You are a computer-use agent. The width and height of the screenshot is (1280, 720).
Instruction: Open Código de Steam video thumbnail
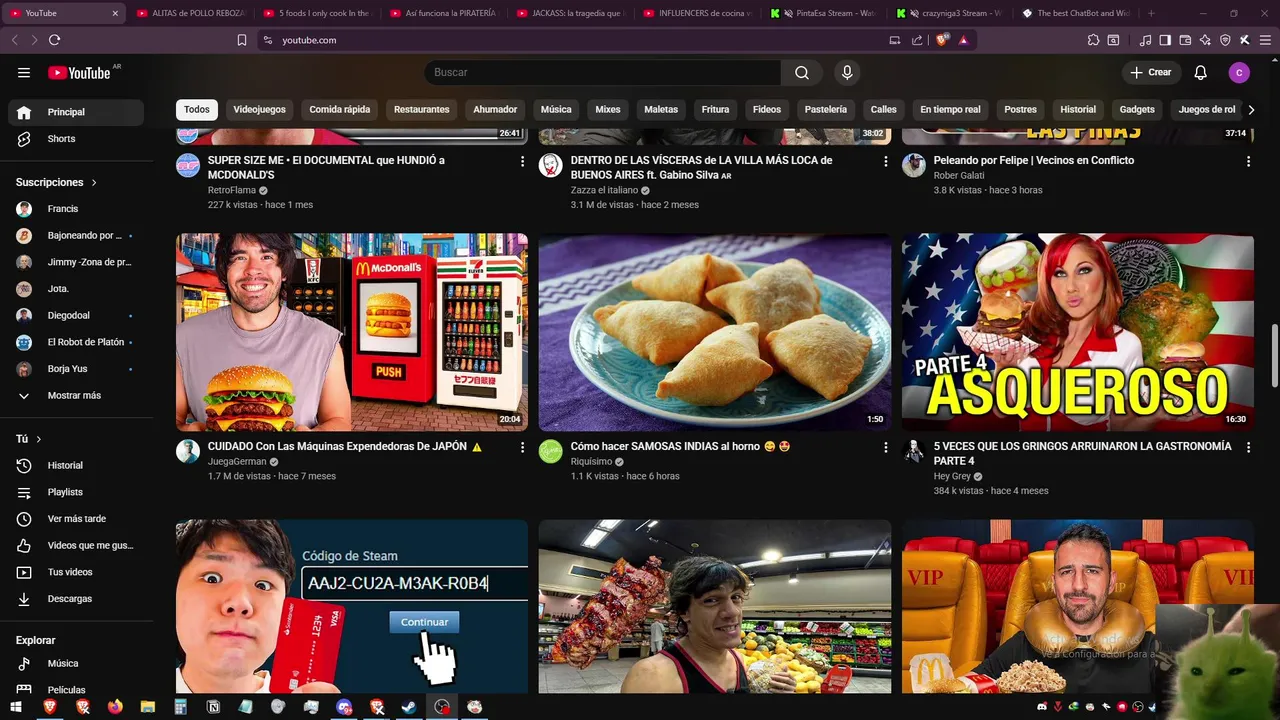point(352,606)
